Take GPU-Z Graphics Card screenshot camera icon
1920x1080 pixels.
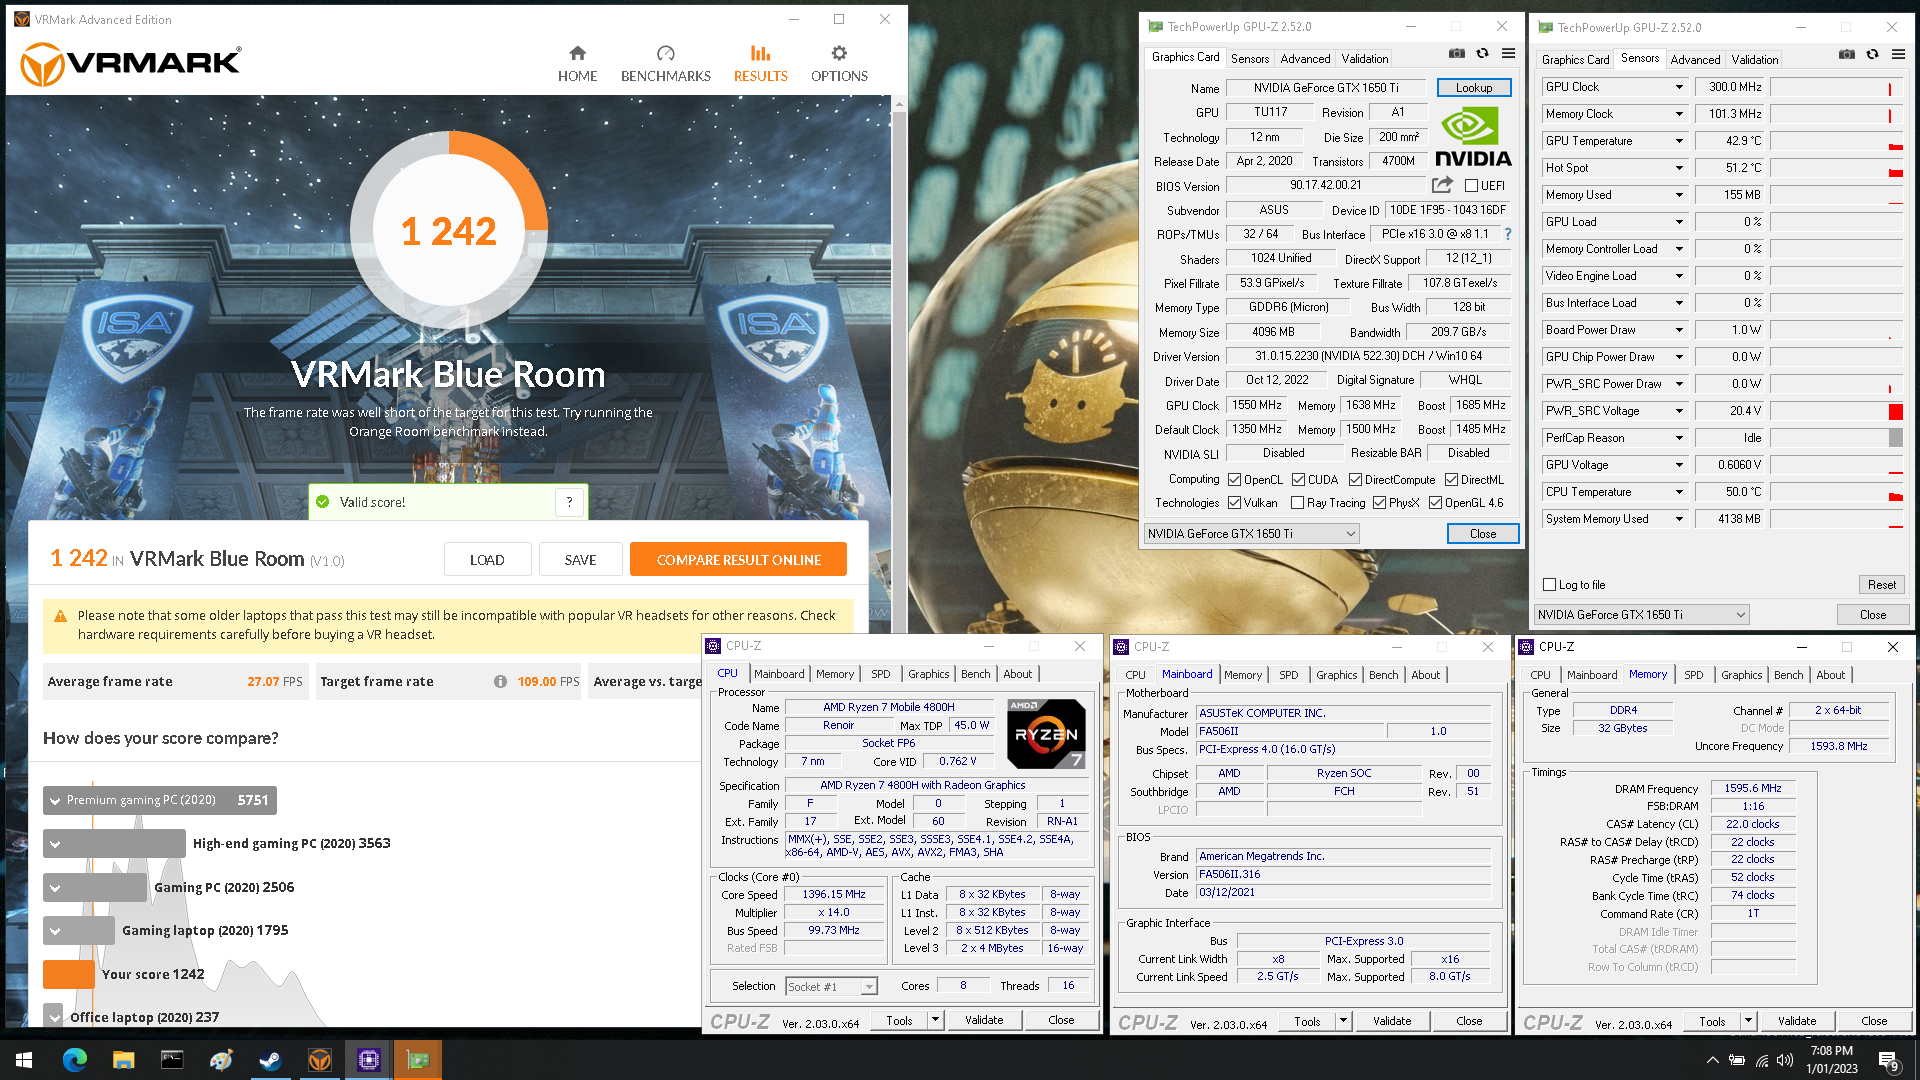pos(1457,54)
